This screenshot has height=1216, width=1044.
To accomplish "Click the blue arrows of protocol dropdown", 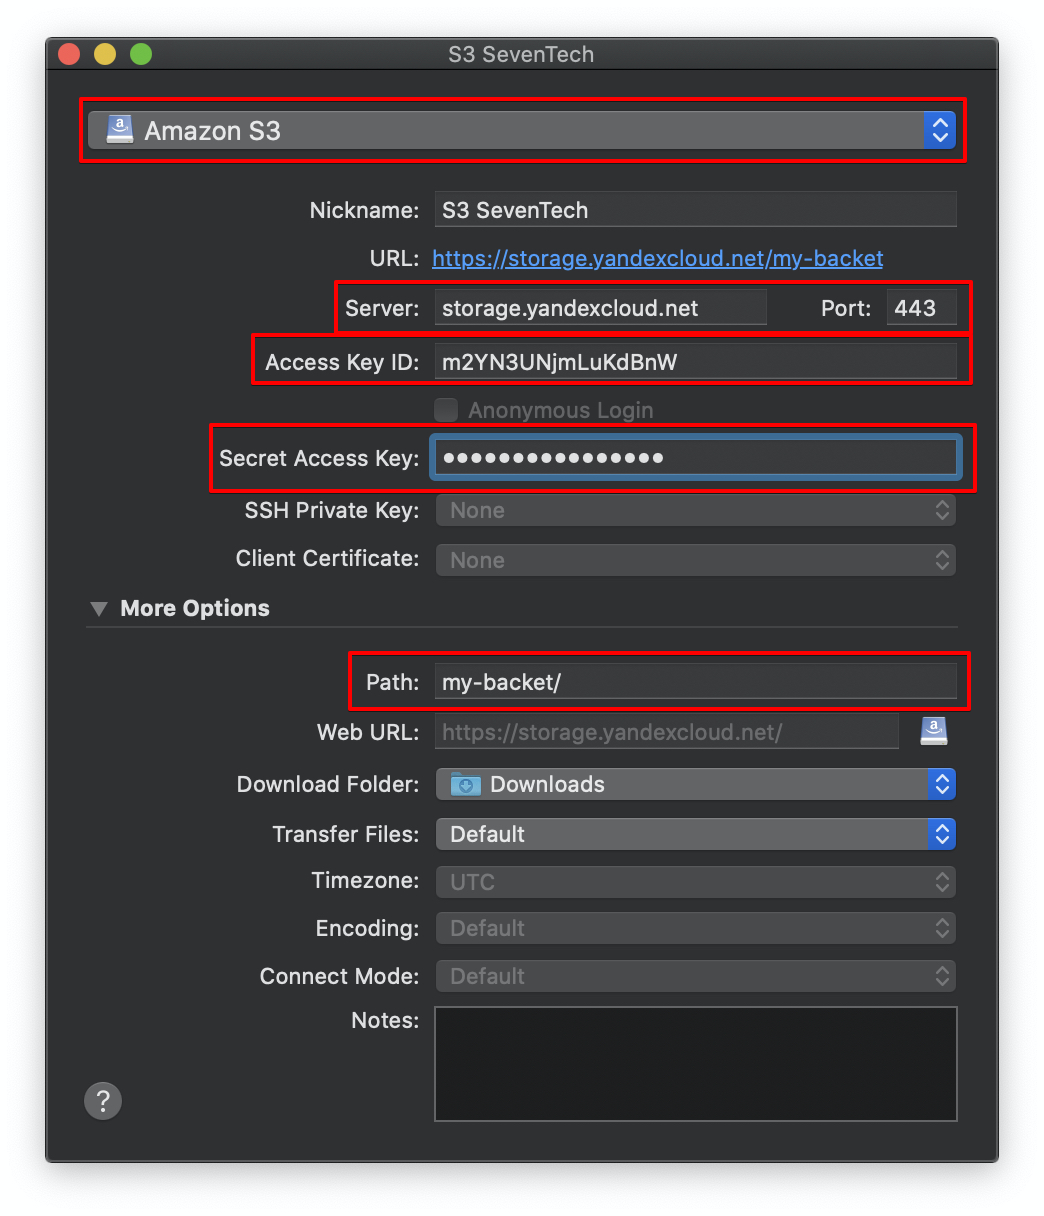I will click(940, 130).
